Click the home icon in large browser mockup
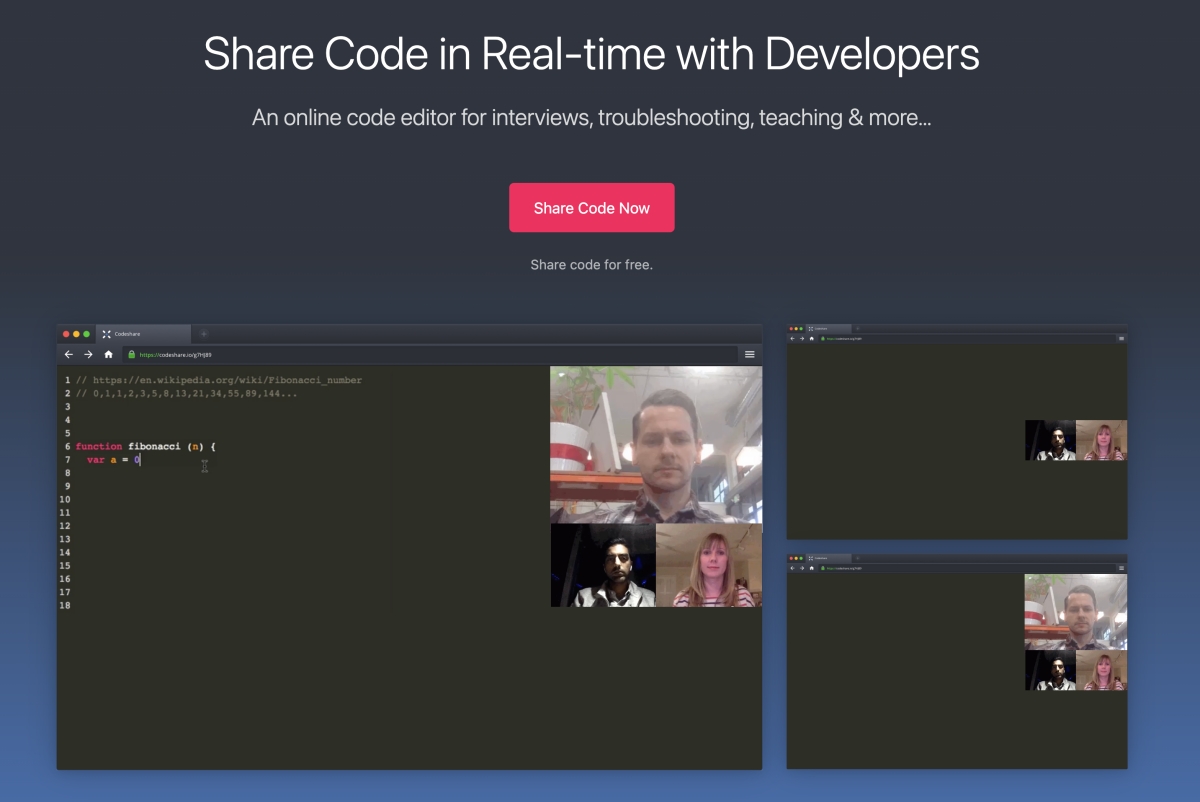The height and width of the screenshot is (802, 1200). pyautogui.click(x=108, y=354)
